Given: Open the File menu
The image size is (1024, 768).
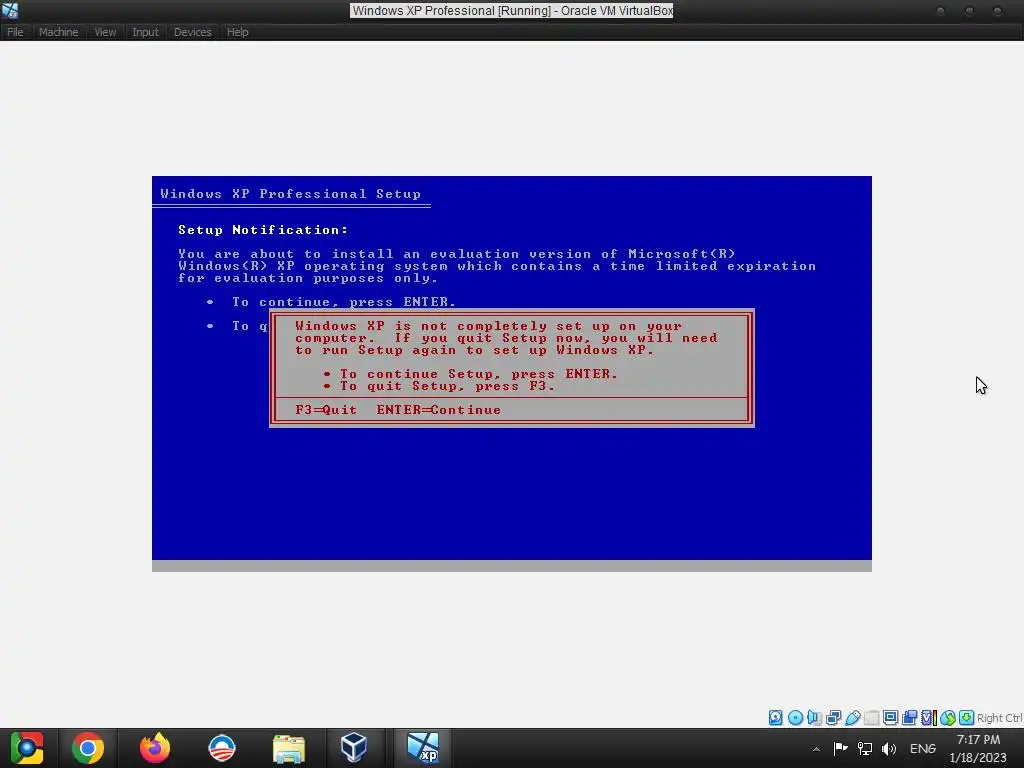Looking at the screenshot, I should pyautogui.click(x=15, y=32).
